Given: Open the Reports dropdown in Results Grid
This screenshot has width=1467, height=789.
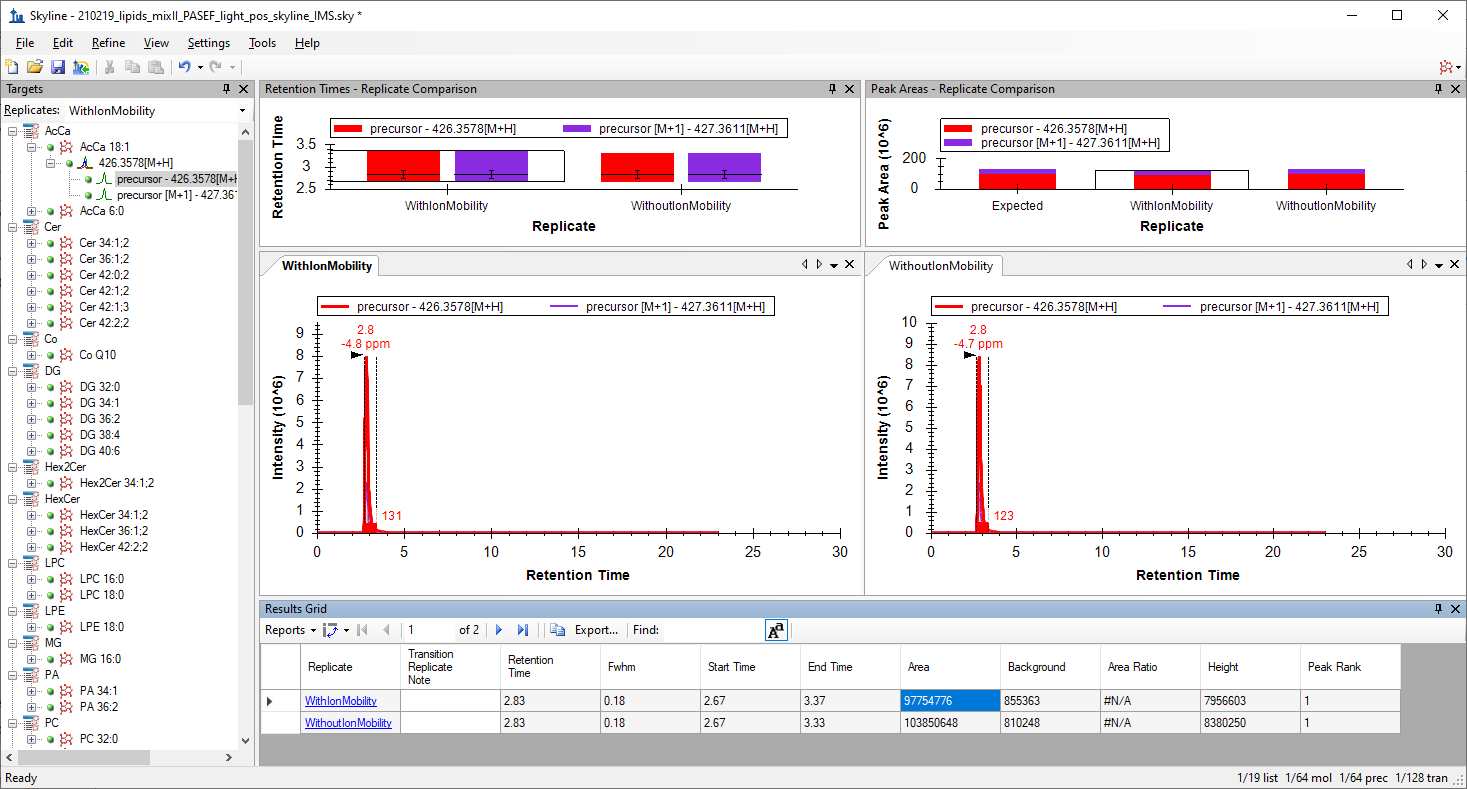Looking at the screenshot, I should pyautogui.click(x=290, y=630).
